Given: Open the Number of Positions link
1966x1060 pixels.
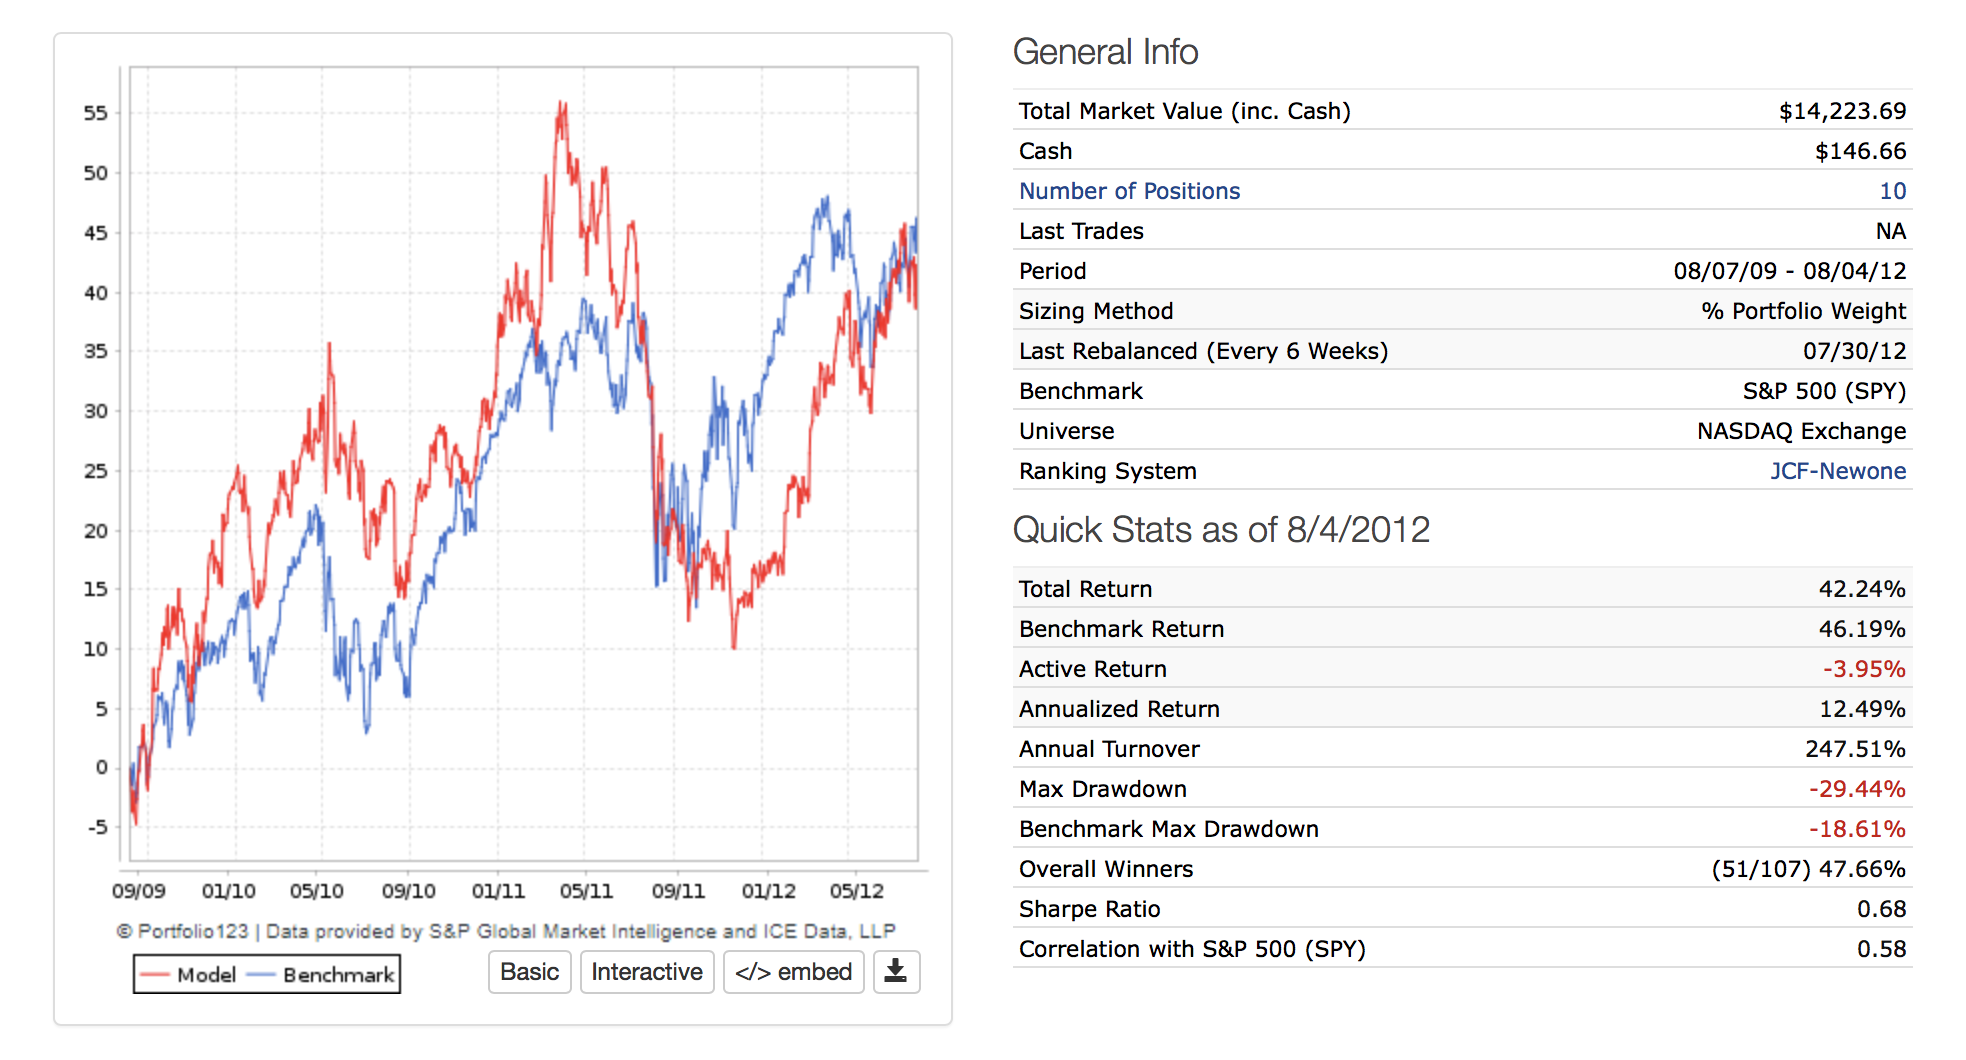Looking at the screenshot, I should tap(1129, 191).
